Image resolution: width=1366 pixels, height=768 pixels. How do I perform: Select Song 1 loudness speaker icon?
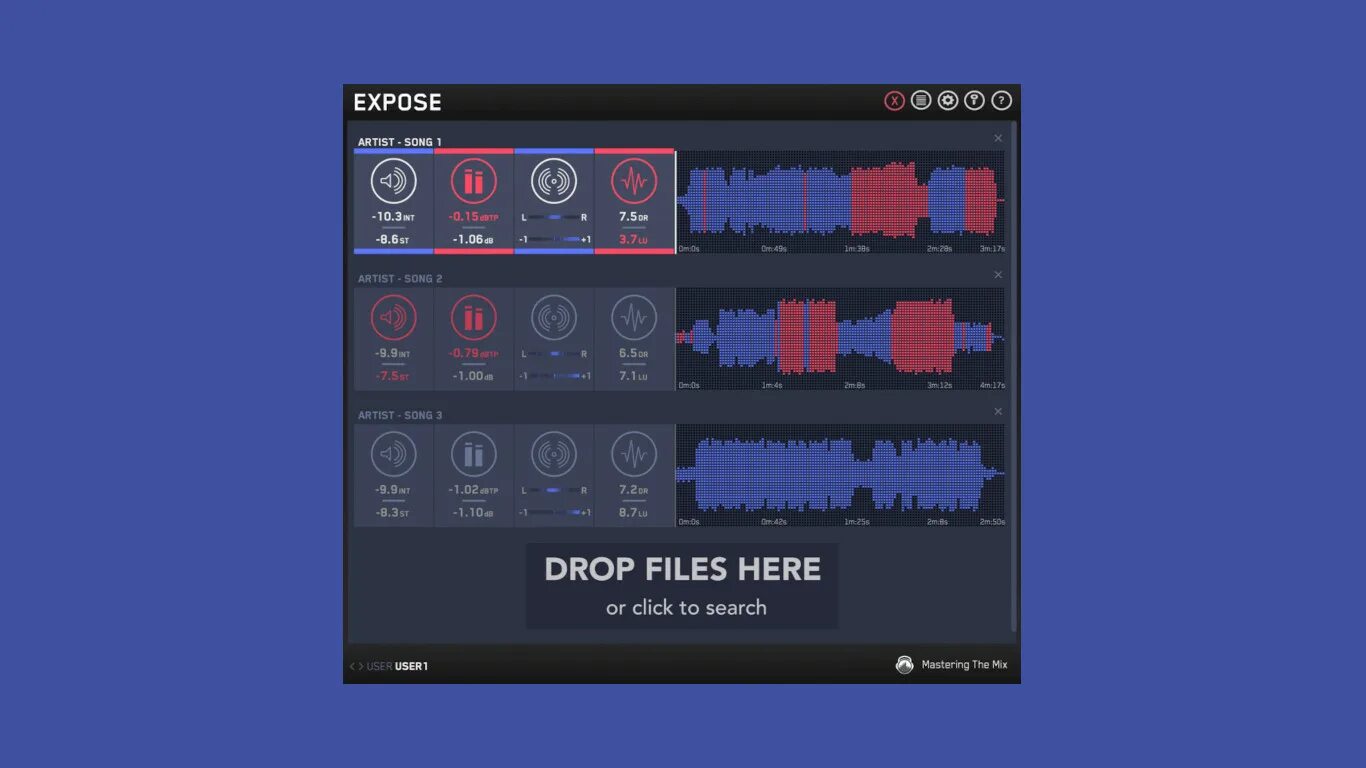393,181
